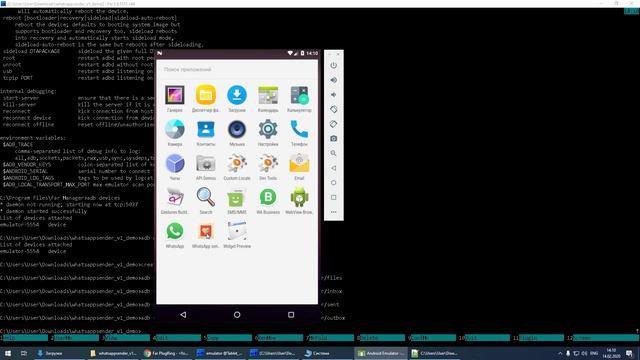This screenshot has height=360, width=640.
Task: Open the Email app
Action: [x=299, y=163]
